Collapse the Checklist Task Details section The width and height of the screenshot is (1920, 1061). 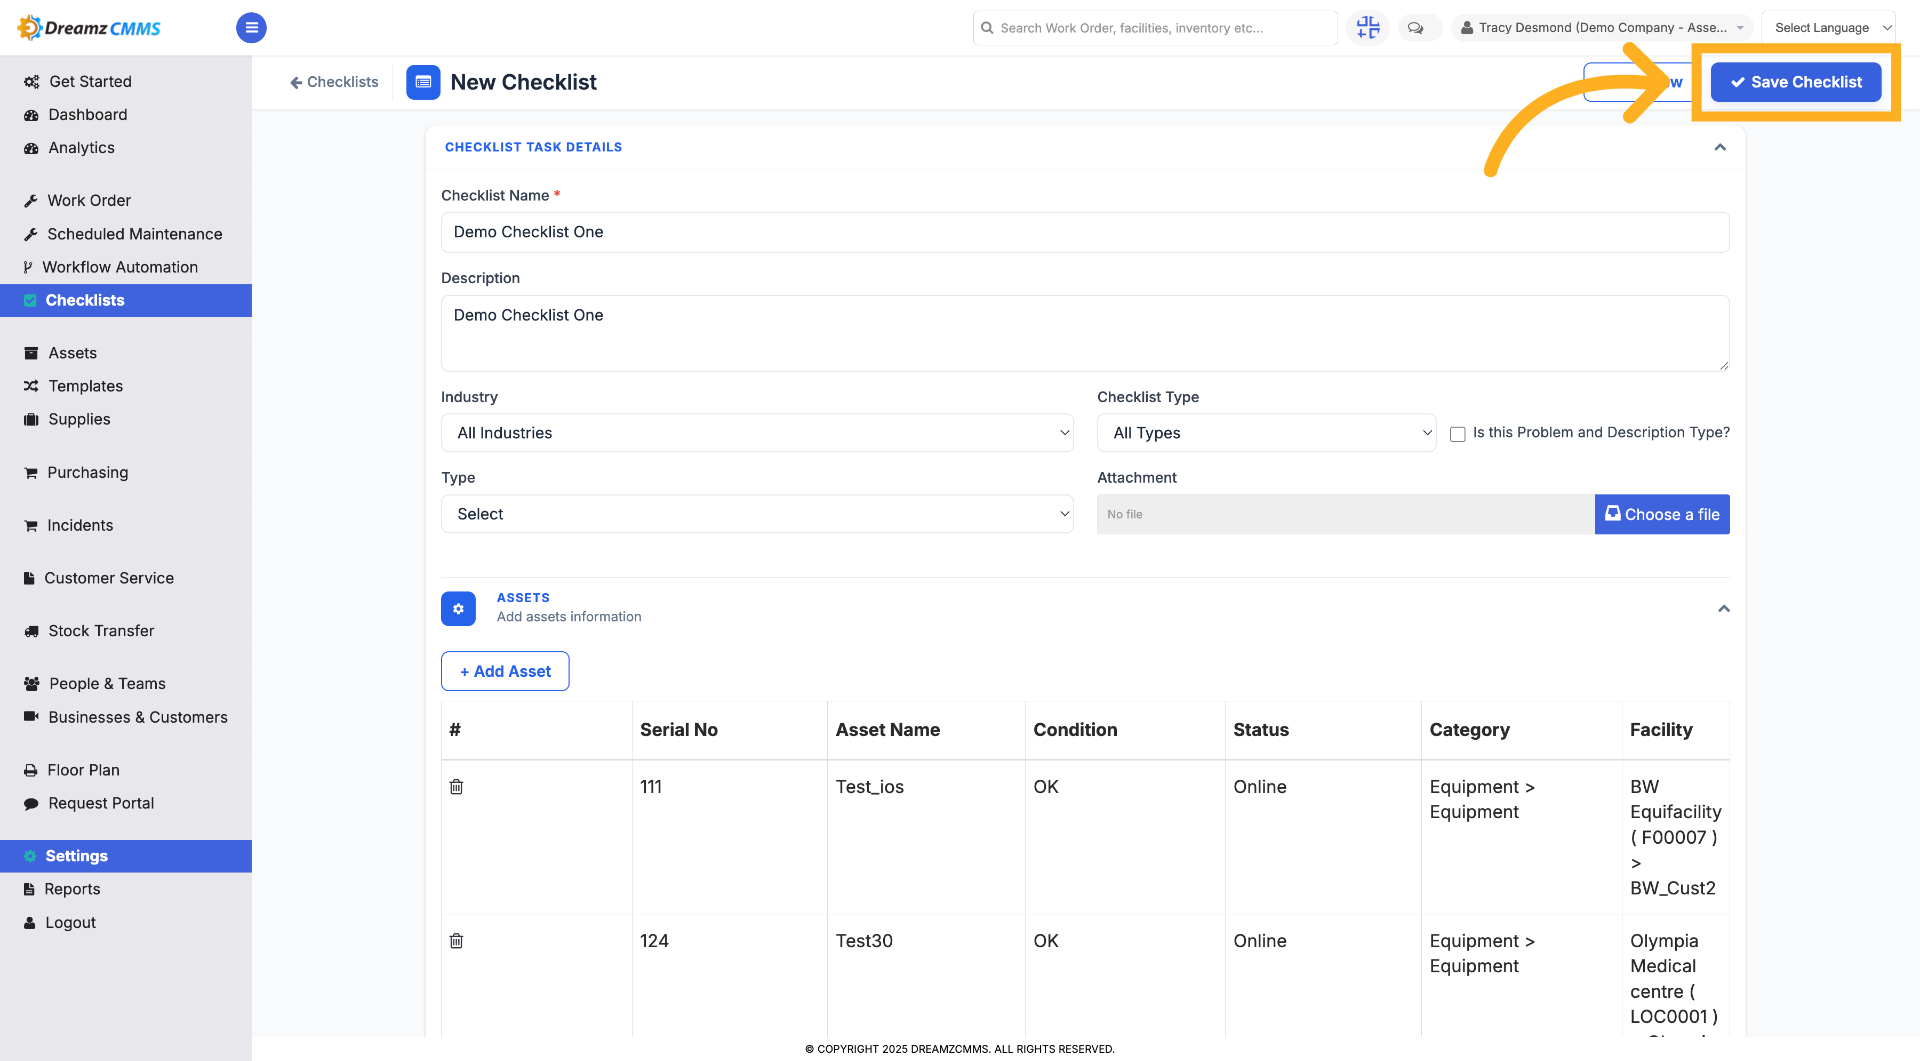tap(1720, 147)
